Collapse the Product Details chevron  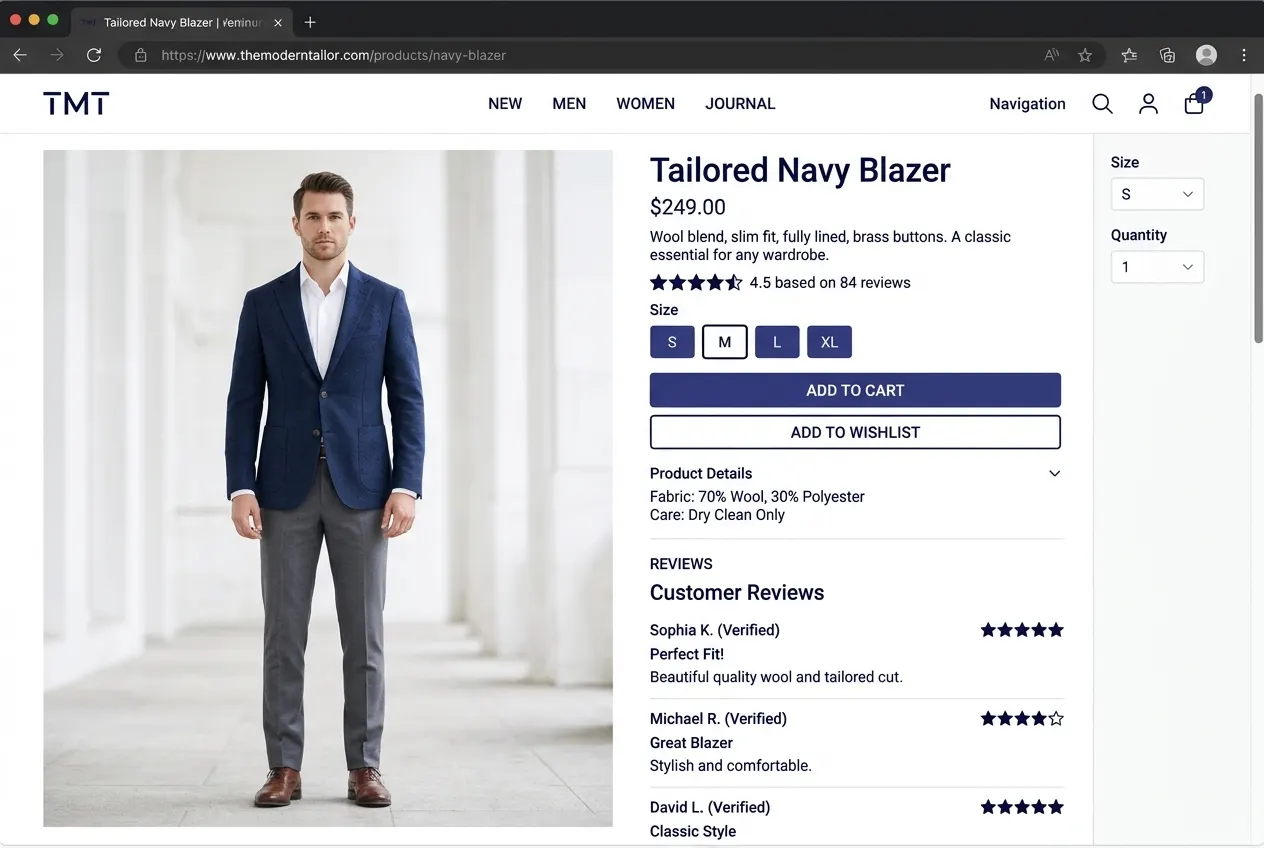(1054, 474)
